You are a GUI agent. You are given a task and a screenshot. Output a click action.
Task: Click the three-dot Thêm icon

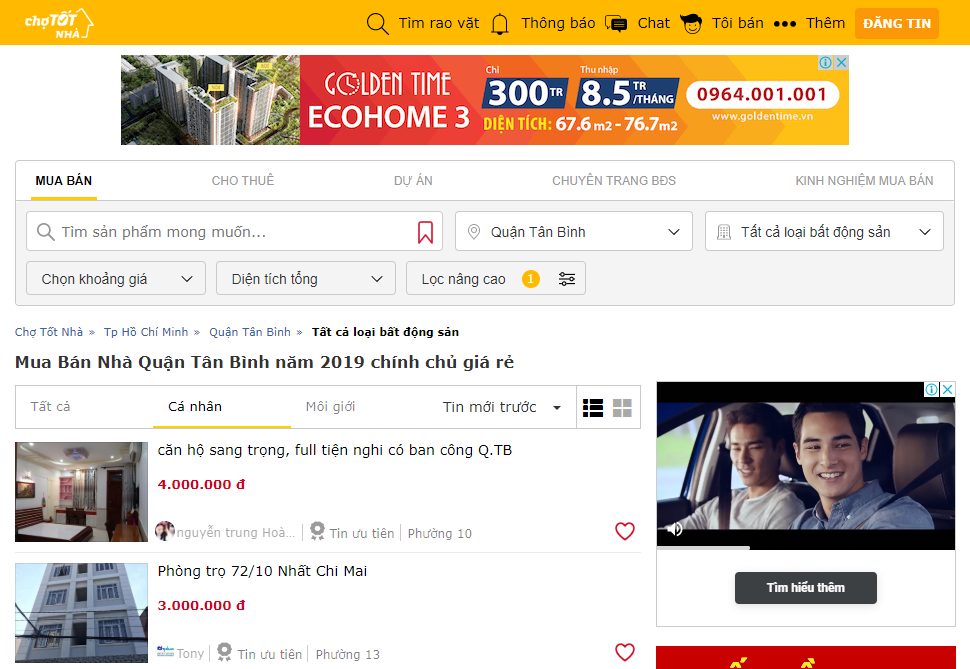784,24
